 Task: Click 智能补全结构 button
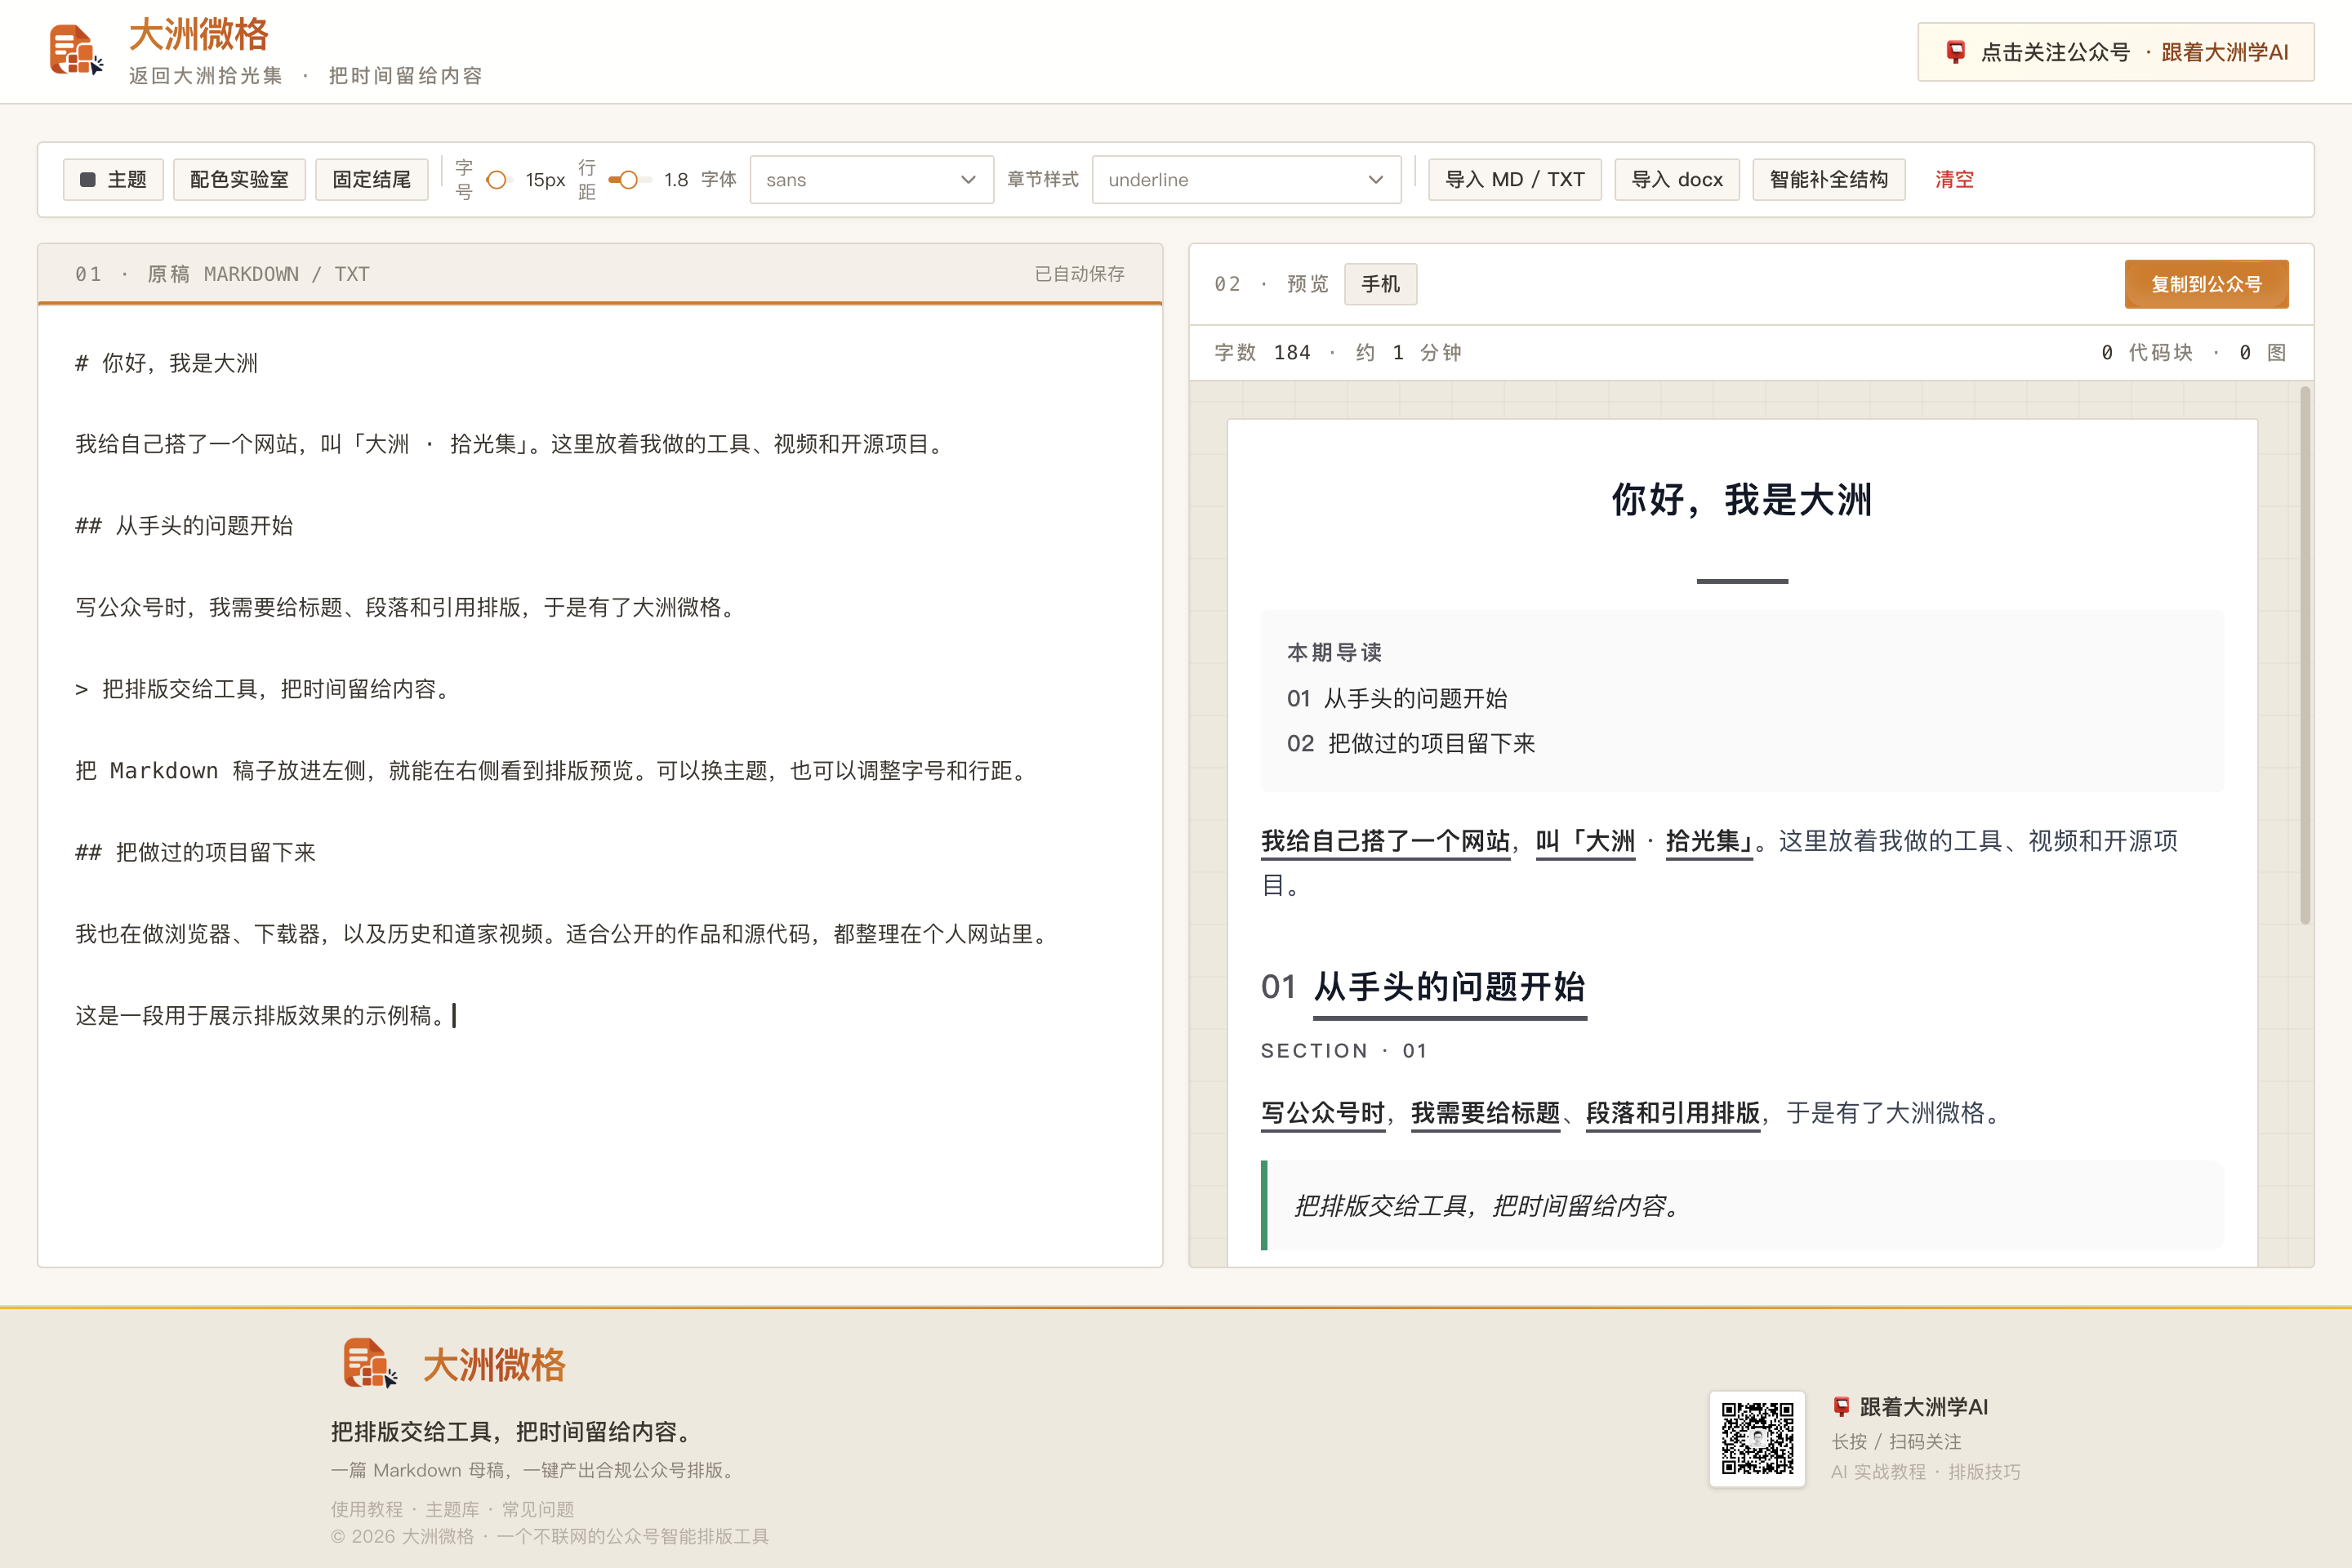(1828, 180)
